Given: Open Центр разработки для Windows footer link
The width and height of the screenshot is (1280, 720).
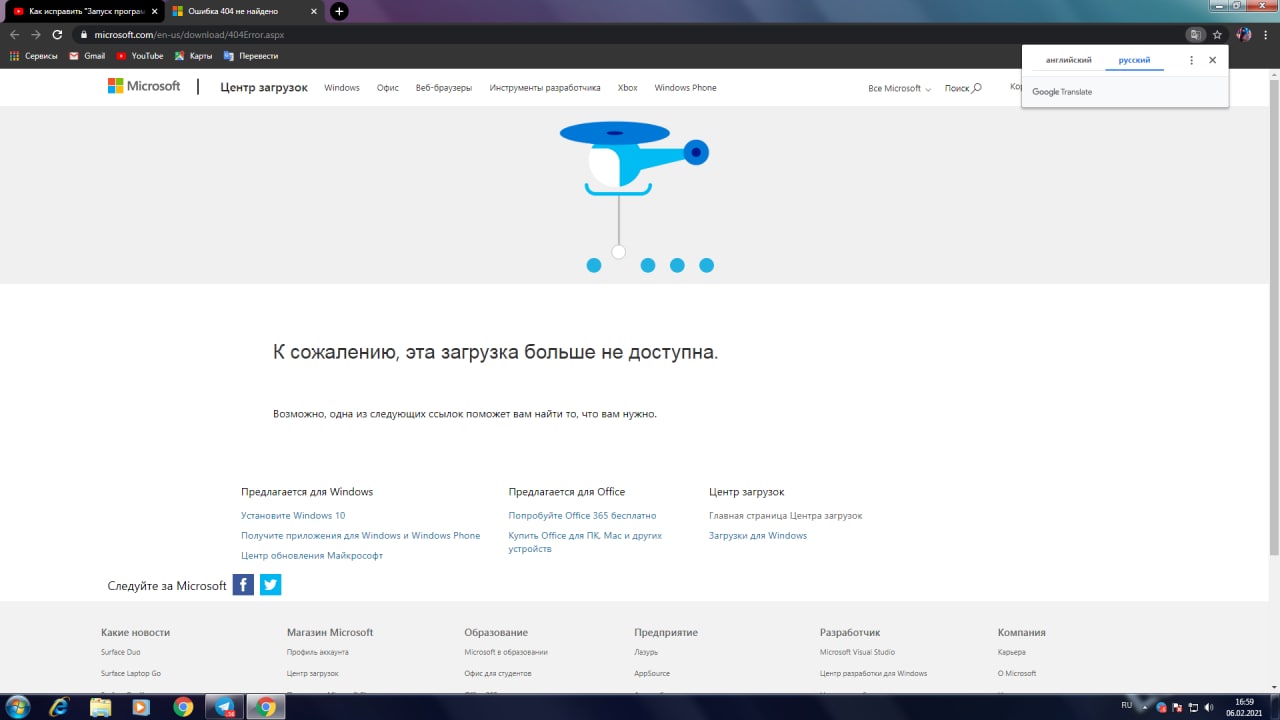Looking at the screenshot, I should tap(873, 673).
